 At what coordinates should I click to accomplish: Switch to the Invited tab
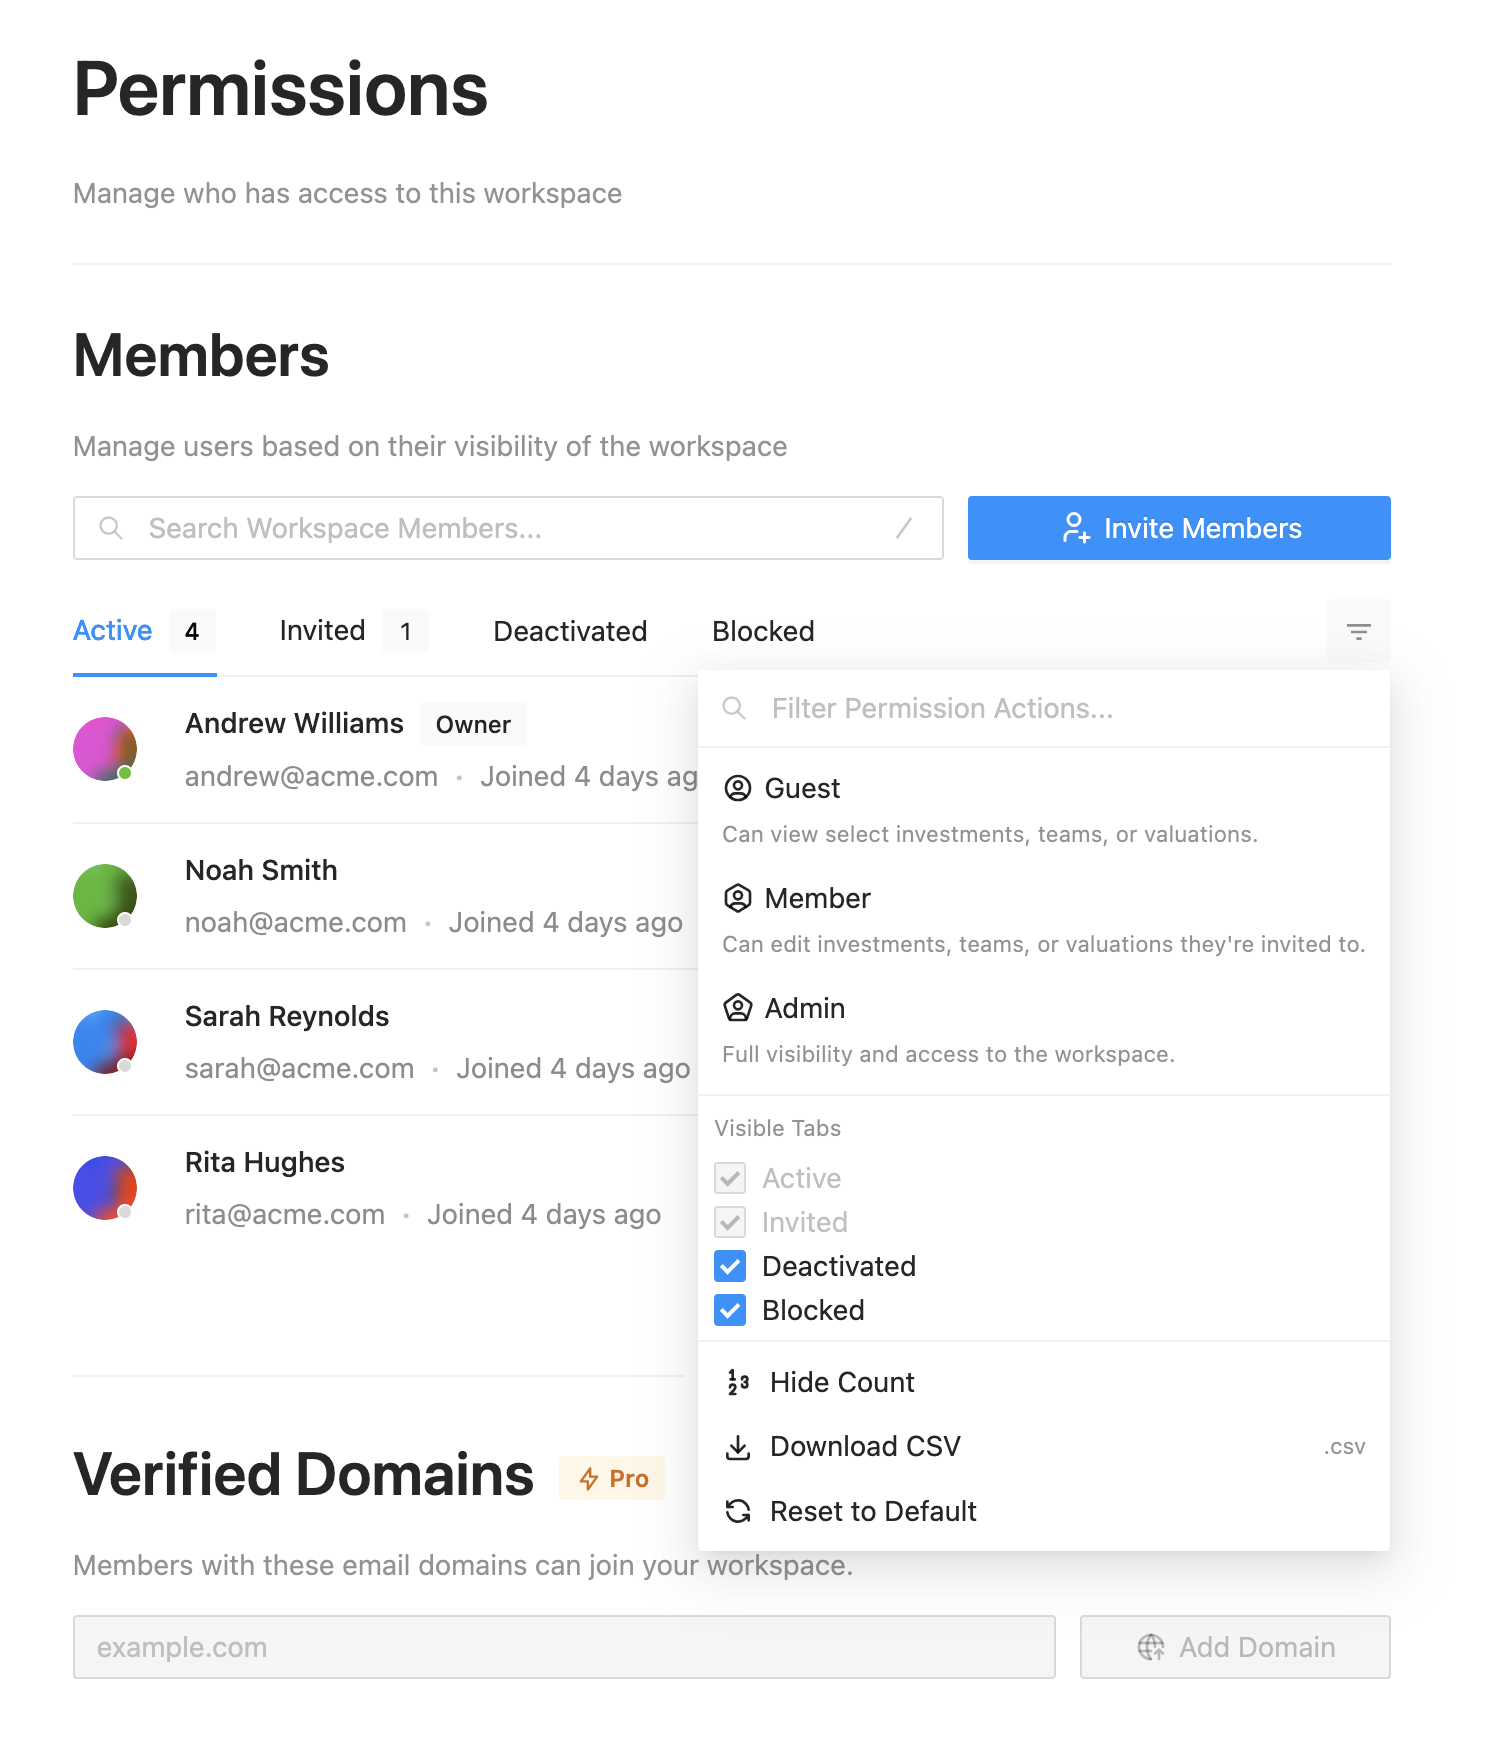pos(322,631)
